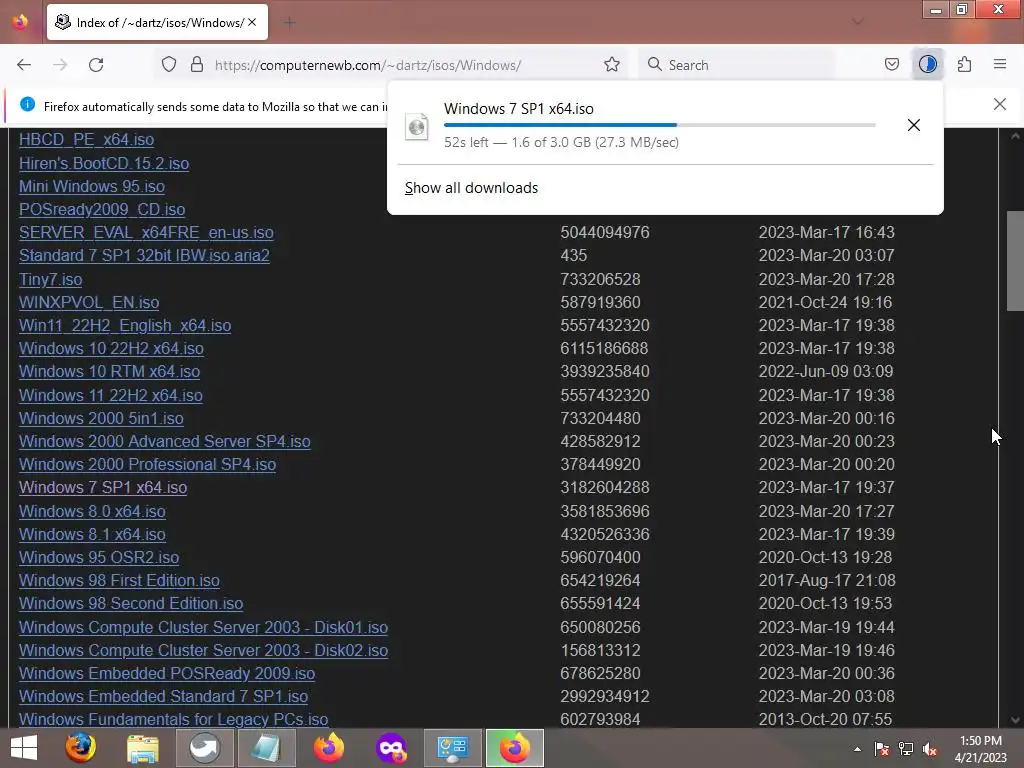1024x768 pixels.
Task: Open POSready2009_CD.iso link
Action: click(102, 210)
